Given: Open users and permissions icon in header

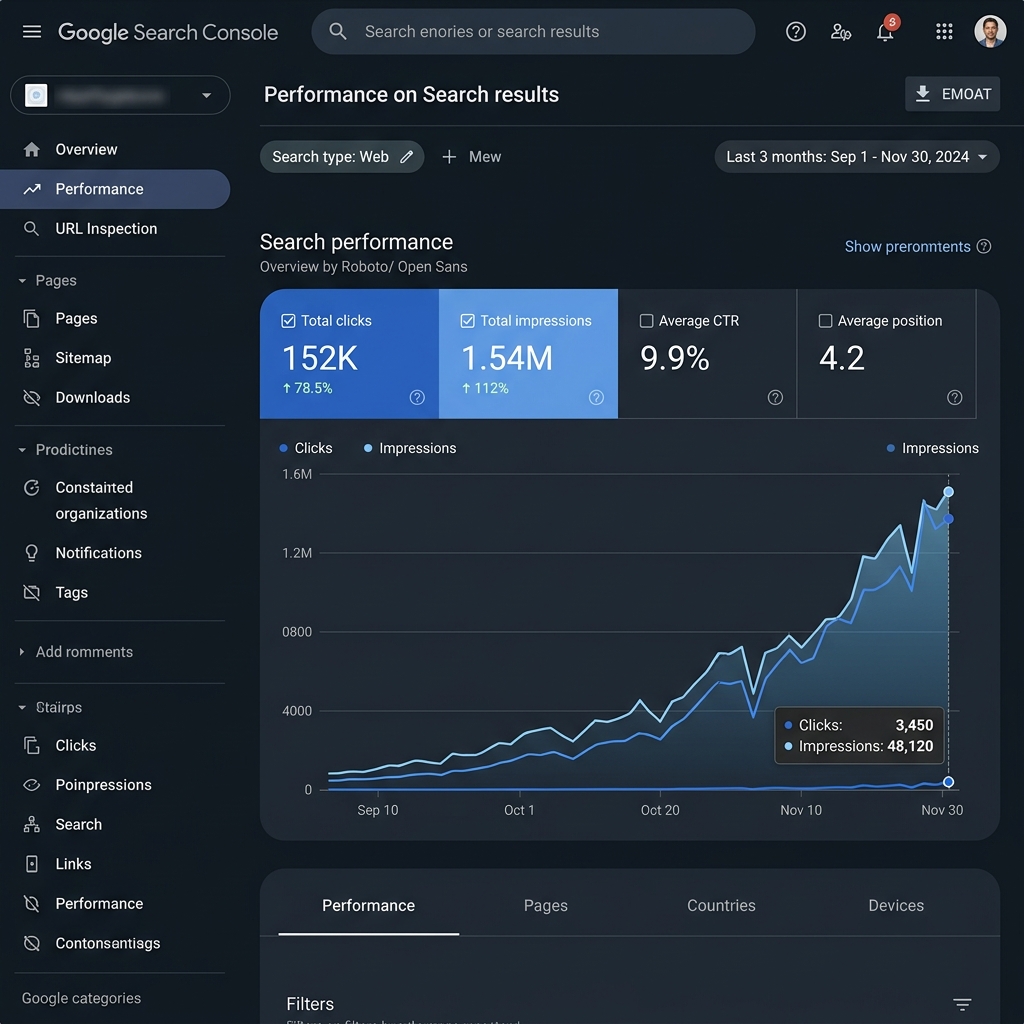Looking at the screenshot, I should 840,31.
